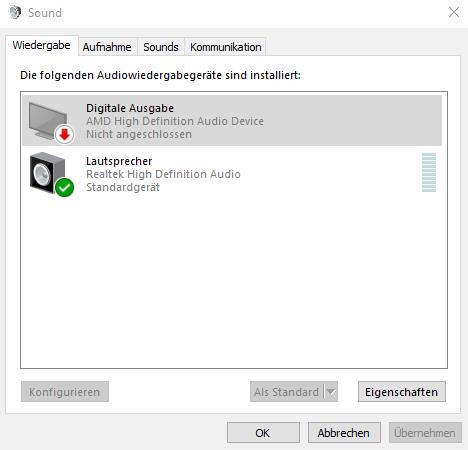Click the Als Standard button
The width and height of the screenshot is (468, 450).
point(287,392)
